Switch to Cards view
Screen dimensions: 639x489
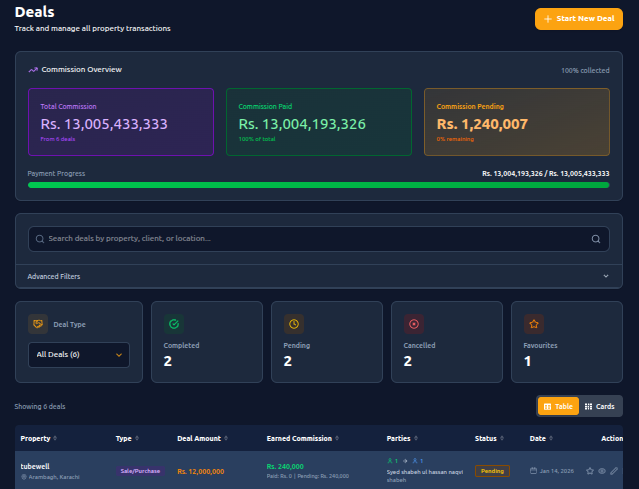click(x=599, y=406)
